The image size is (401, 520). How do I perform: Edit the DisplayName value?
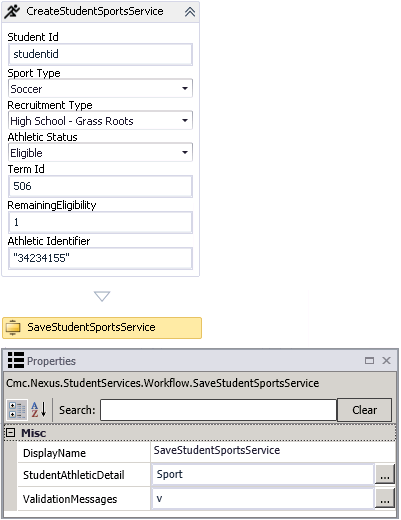click(273, 451)
